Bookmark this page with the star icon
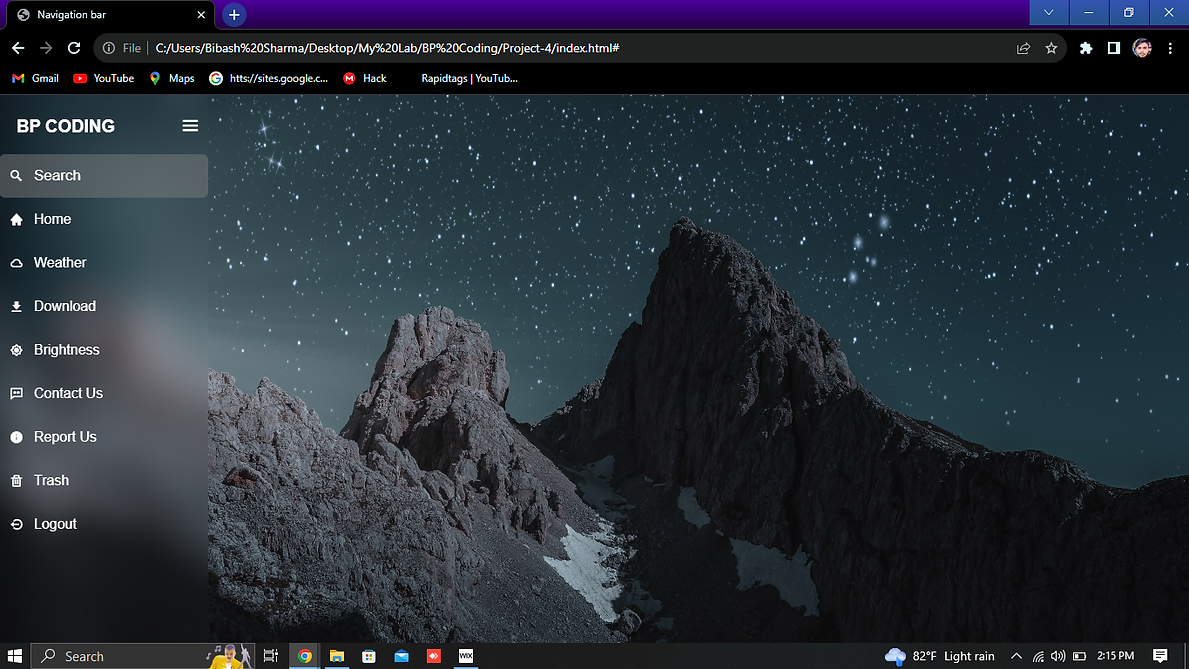The image size is (1189, 669). (1051, 48)
